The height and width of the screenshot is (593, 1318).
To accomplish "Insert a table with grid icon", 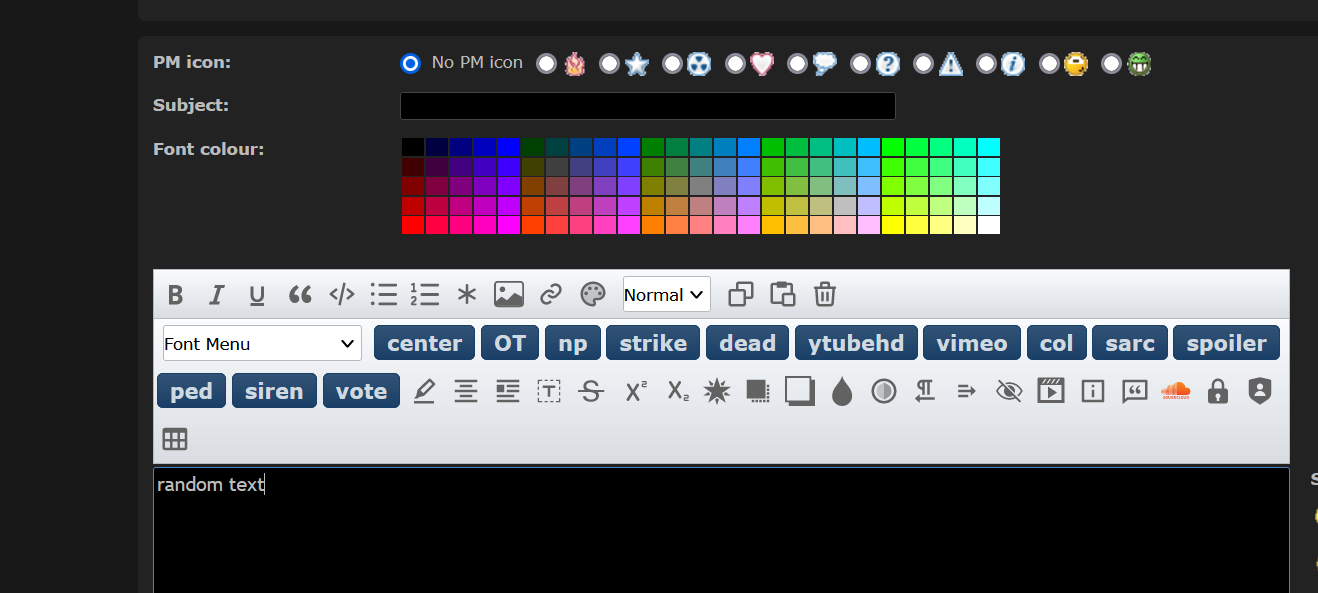I will tap(175, 439).
